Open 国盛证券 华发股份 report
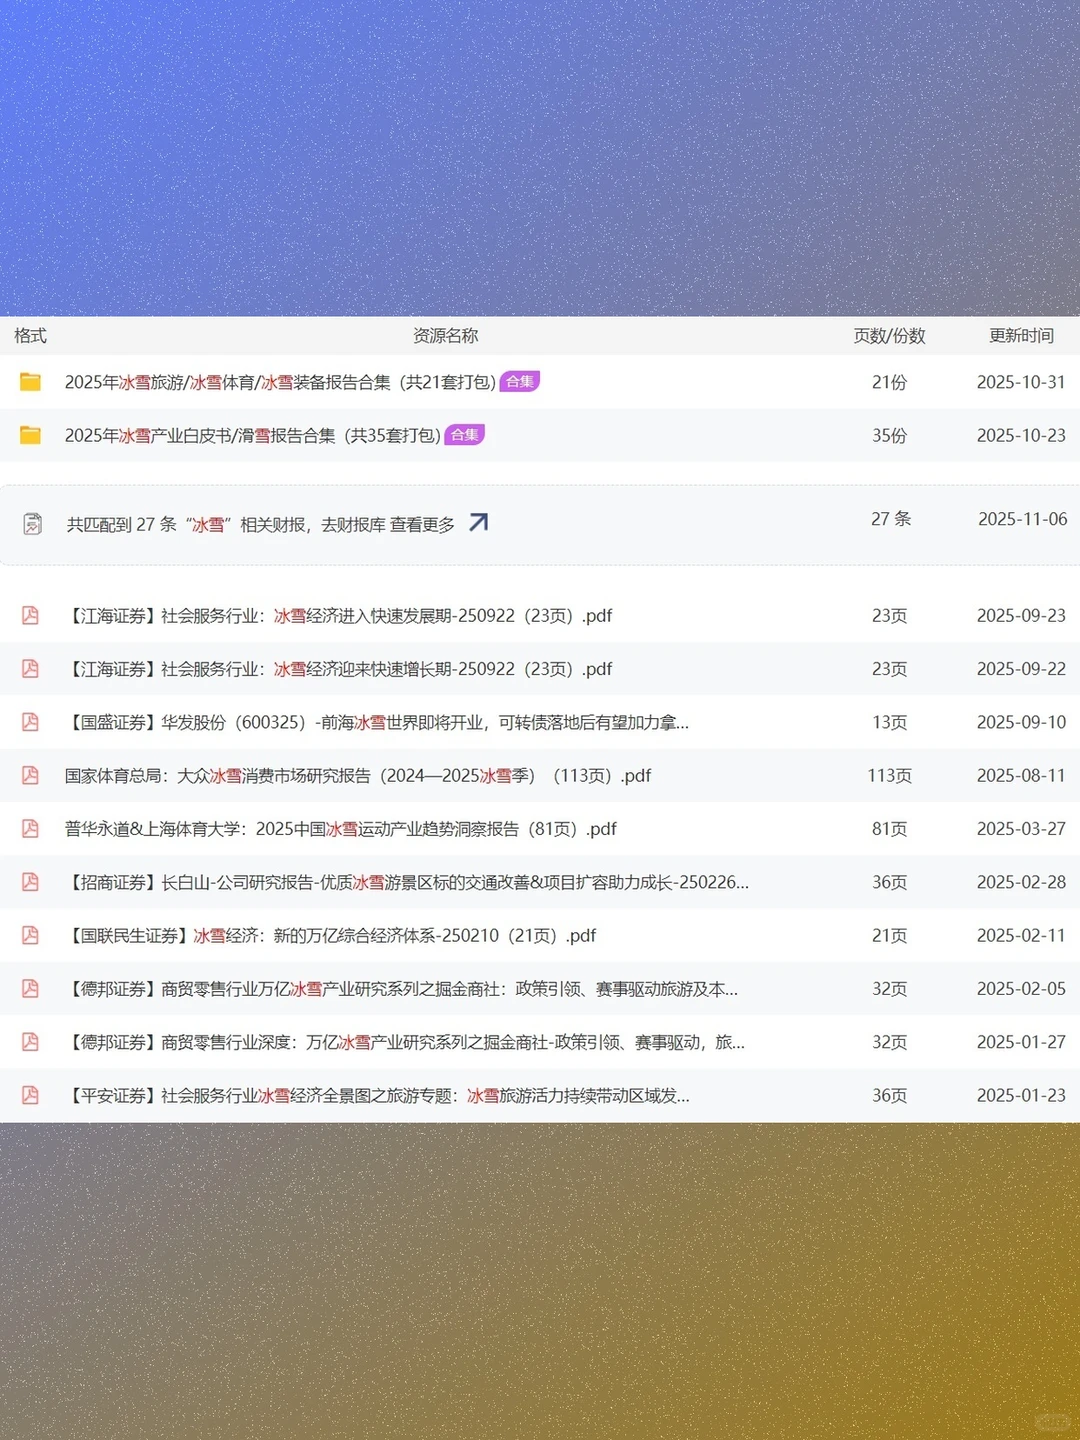Image resolution: width=1080 pixels, height=1440 pixels. click(x=377, y=722)
